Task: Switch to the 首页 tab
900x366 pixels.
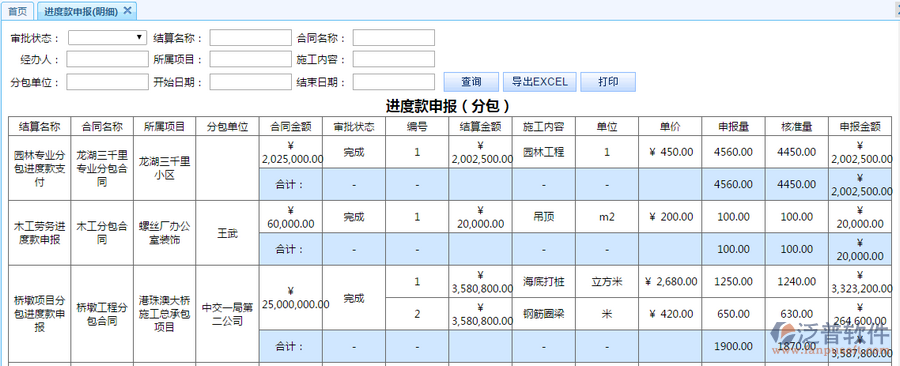Action: pos(17,11)
